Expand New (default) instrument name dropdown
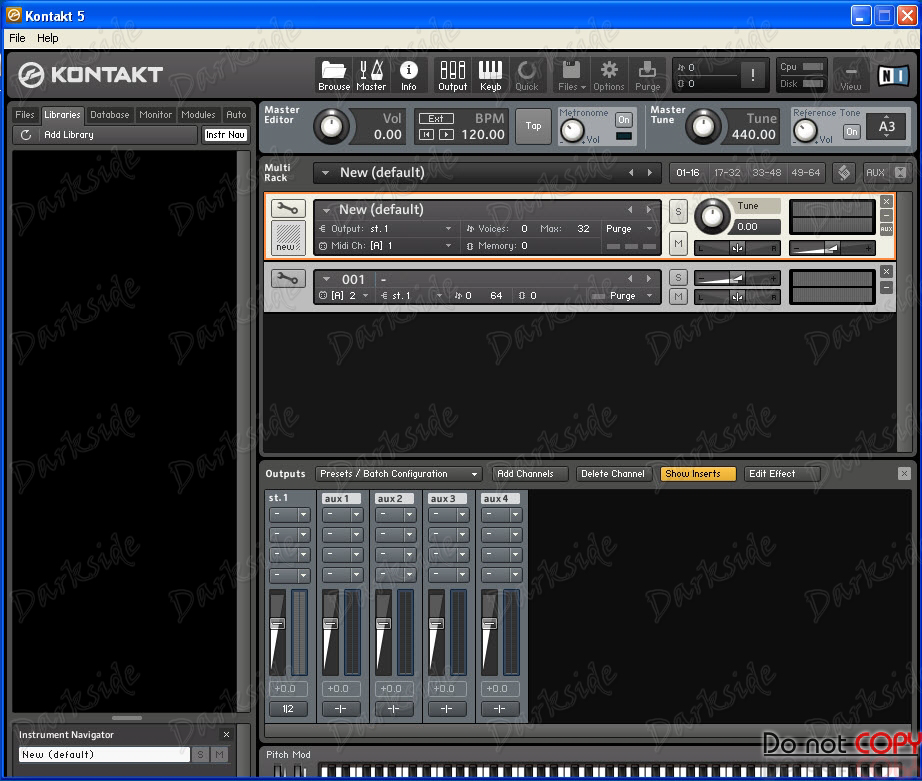The height and width of the screenshot is (781, 922). click(x=326, y=209)
